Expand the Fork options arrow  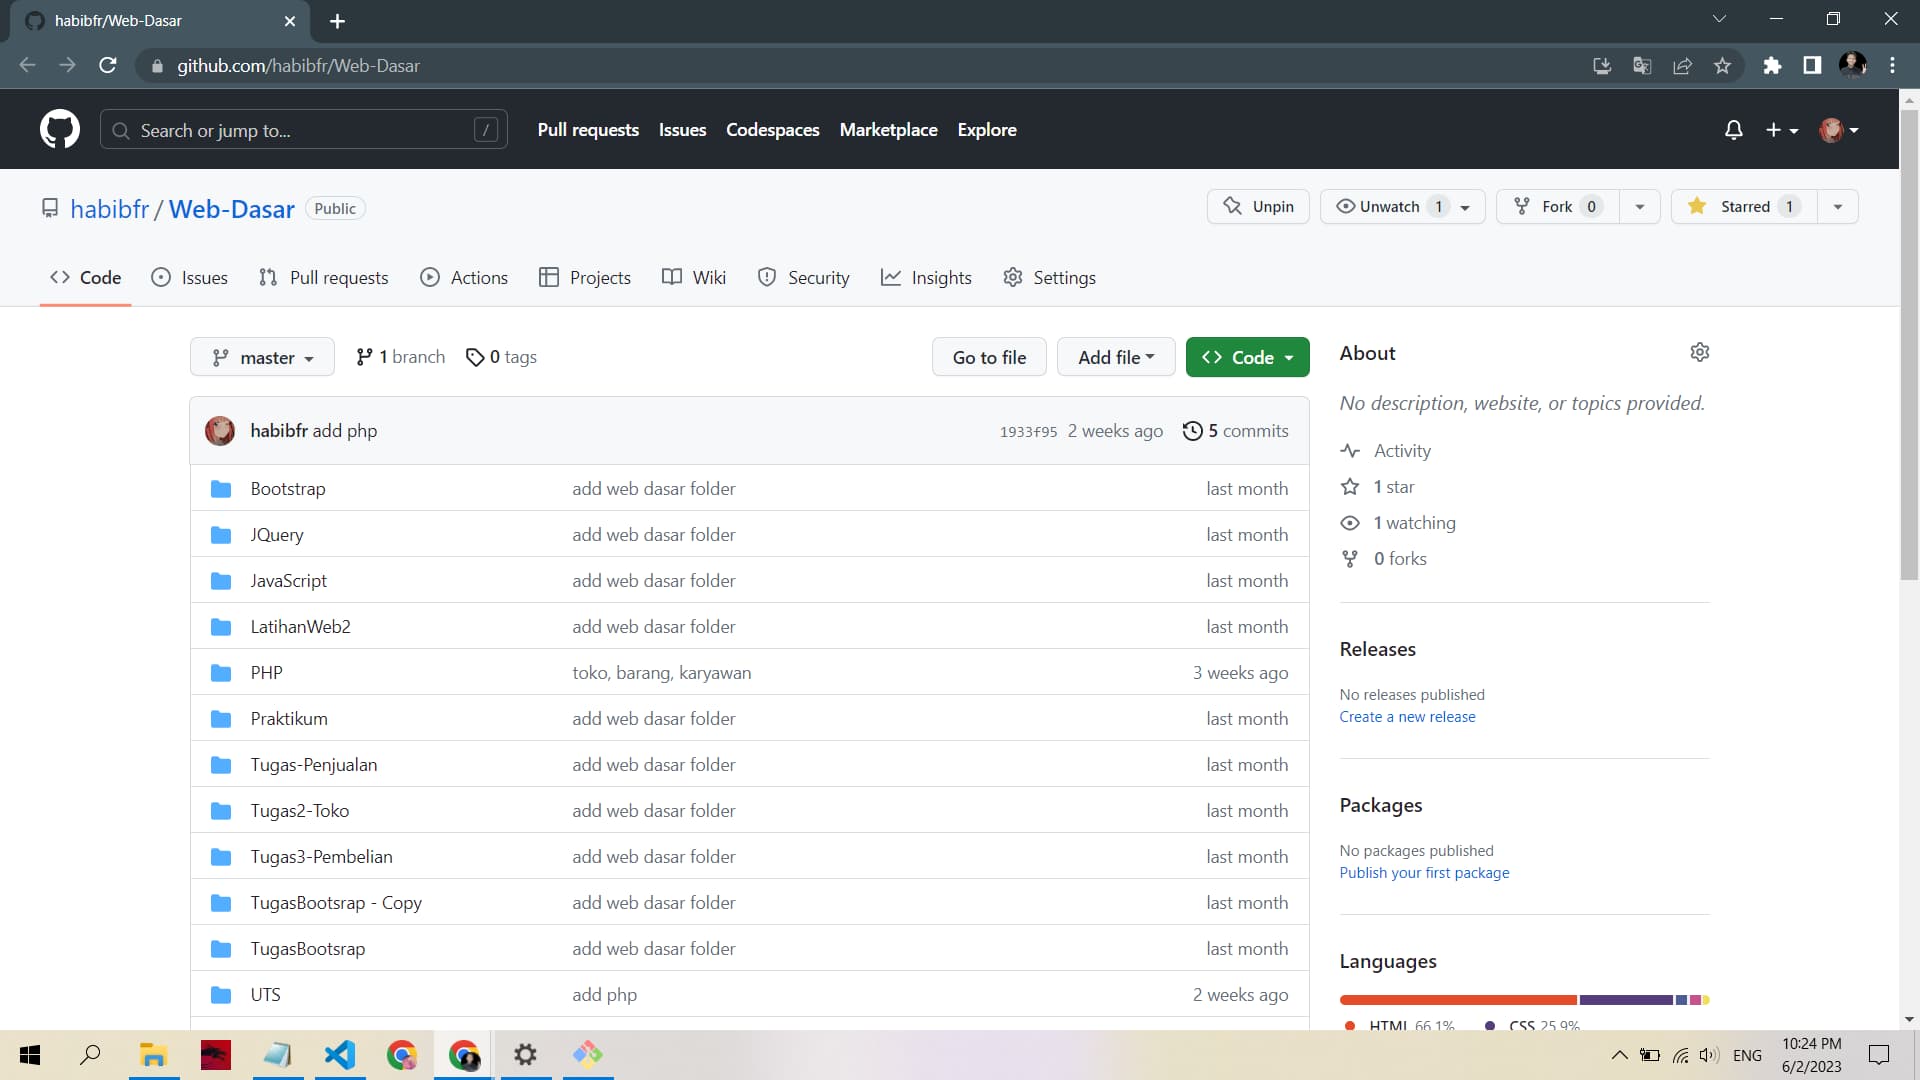[1640, 207]
